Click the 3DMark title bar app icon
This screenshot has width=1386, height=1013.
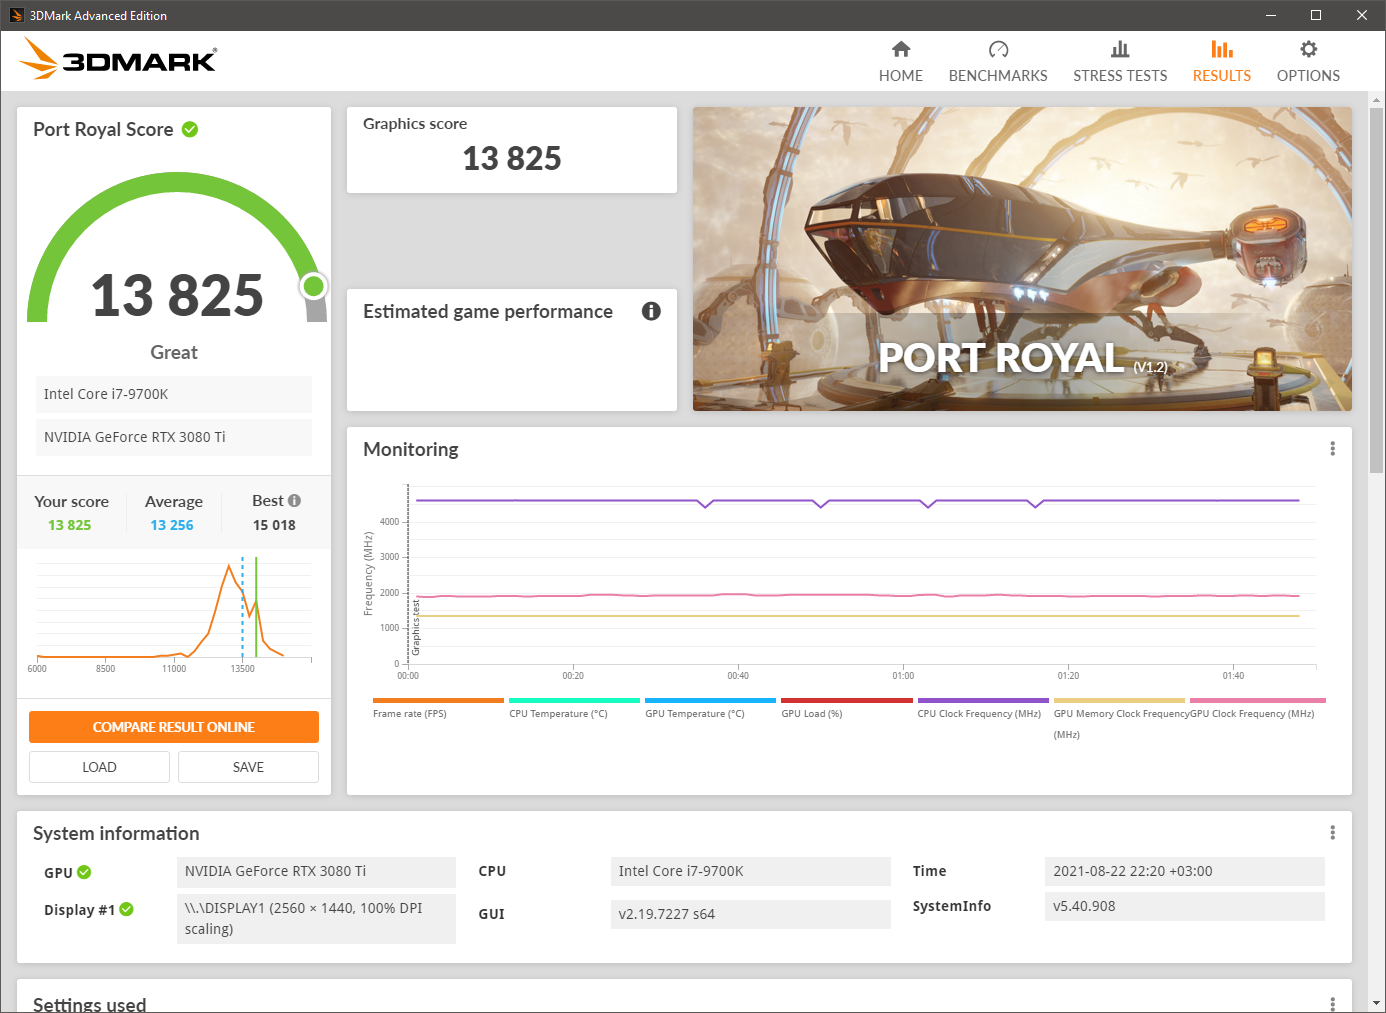(x=16, y=15)
